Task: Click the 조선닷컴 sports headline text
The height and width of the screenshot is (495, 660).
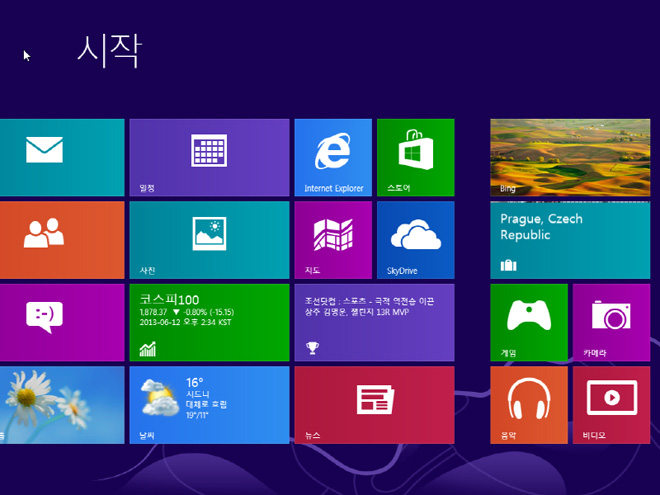Action: [369, 306]
